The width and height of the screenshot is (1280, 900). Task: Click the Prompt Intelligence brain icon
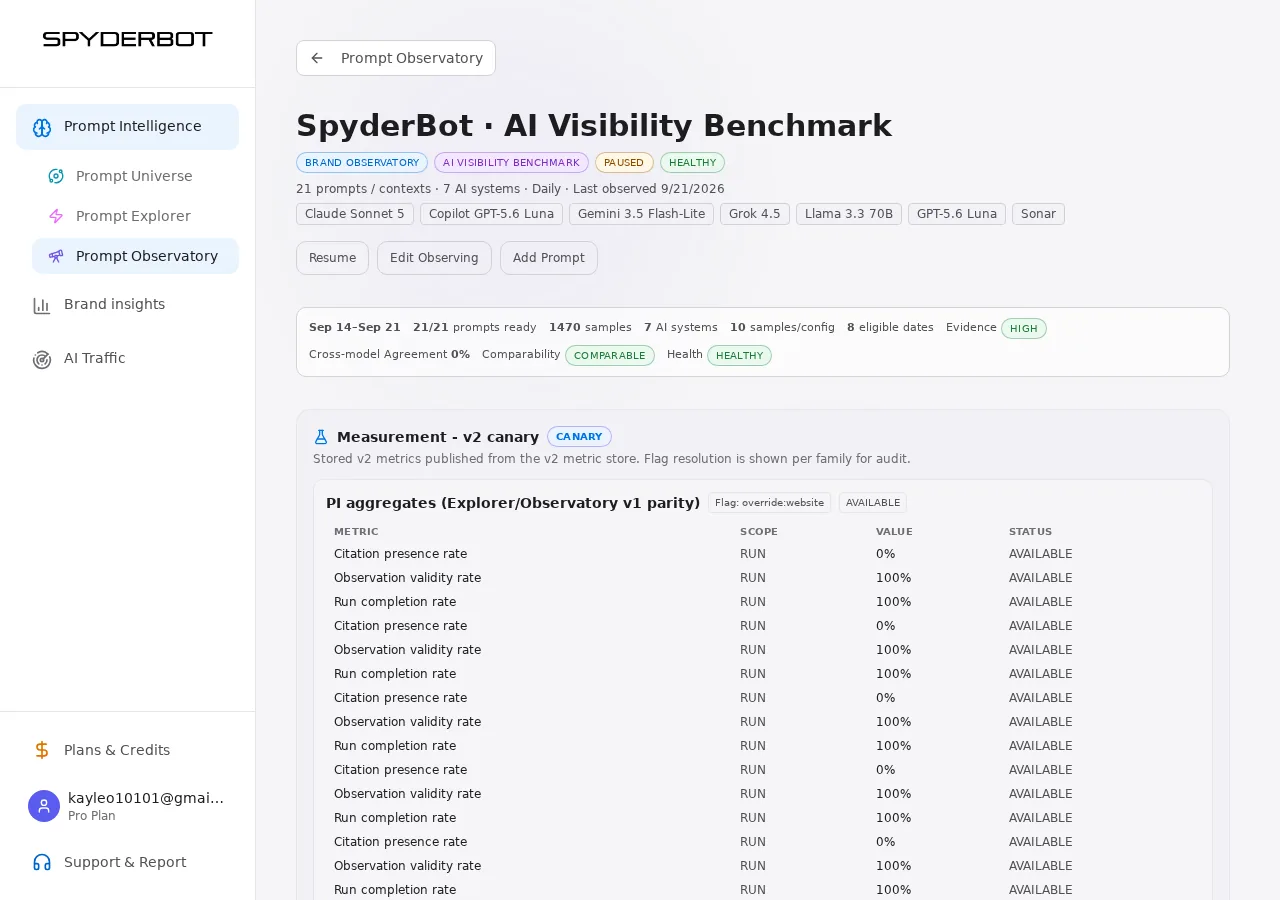[42, 127]
